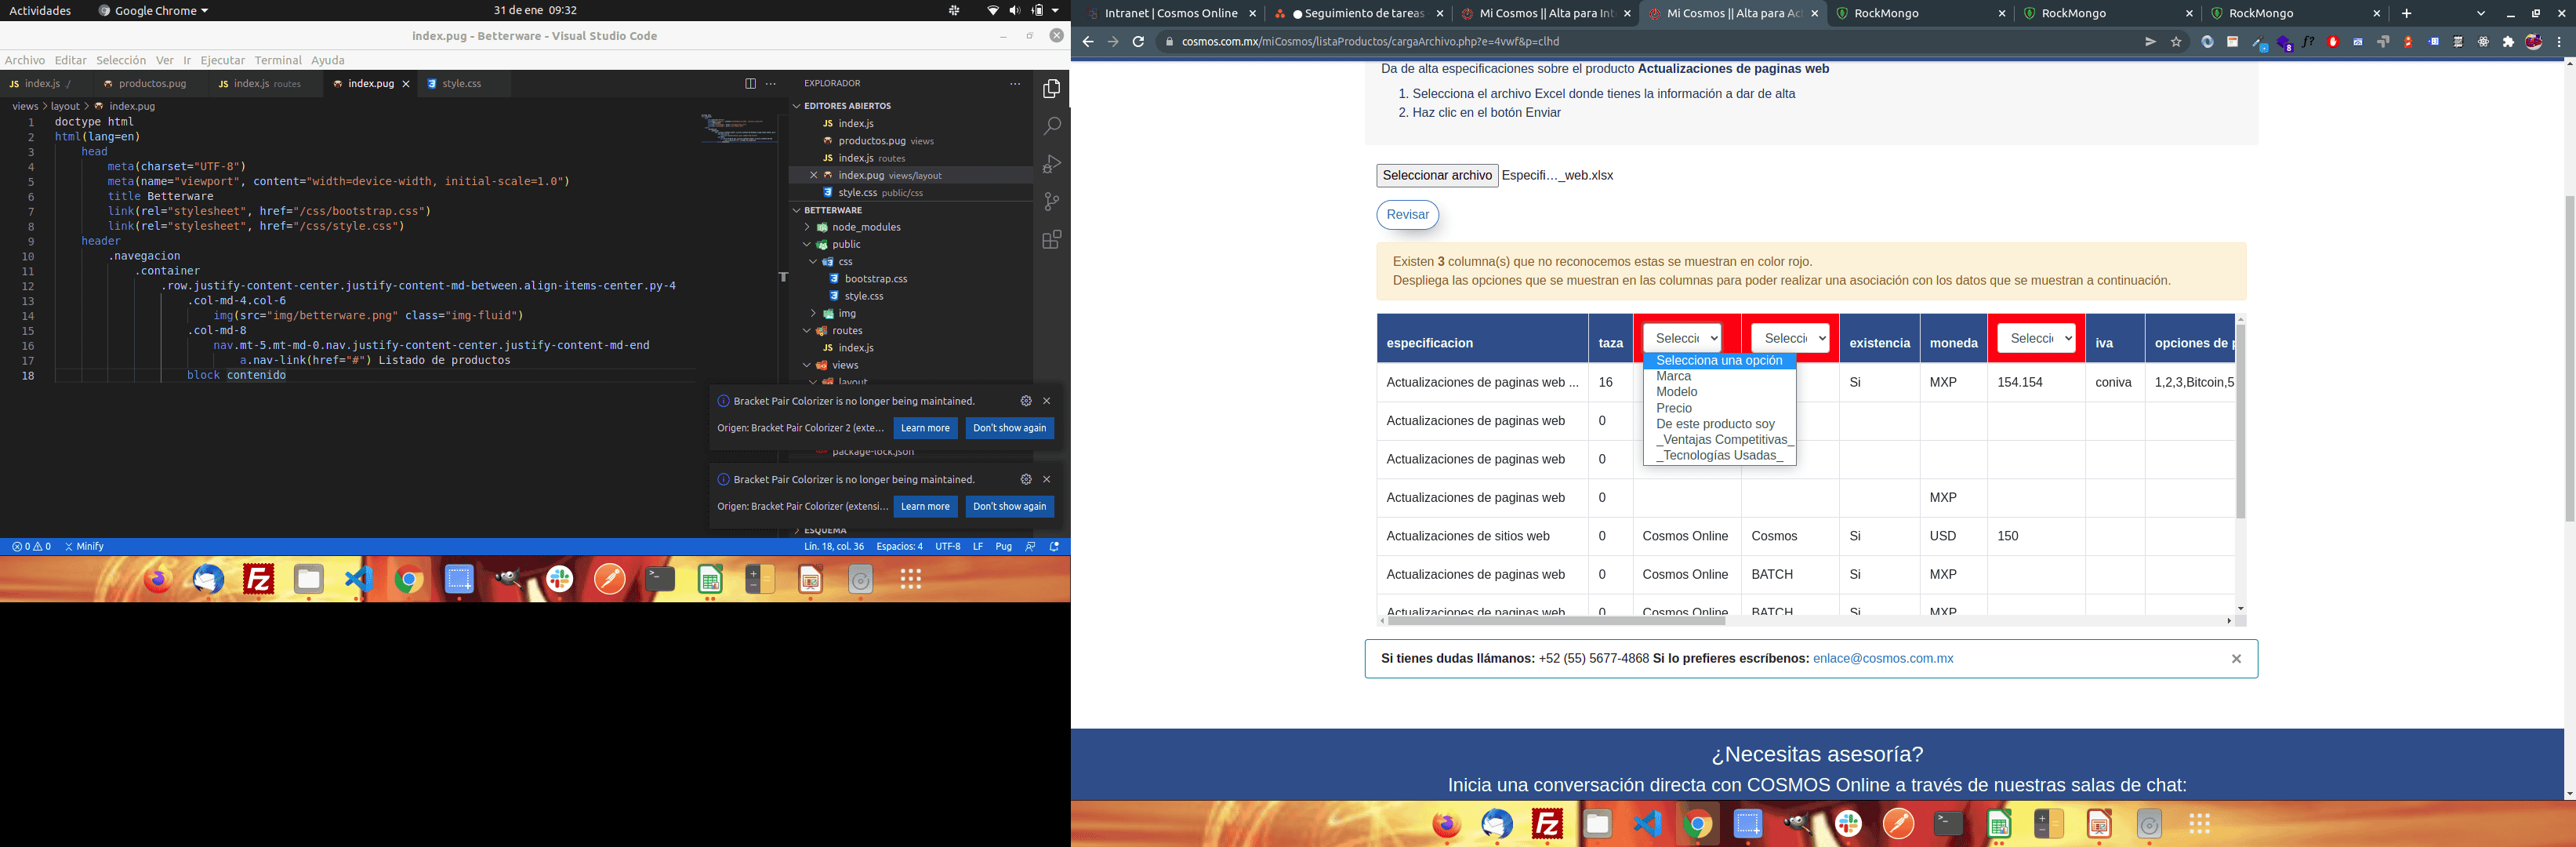Image resolution: width=2576 pixels, height=847 pixels.
Task: Go back in Chrome
Action: [x=1088, y=42]
